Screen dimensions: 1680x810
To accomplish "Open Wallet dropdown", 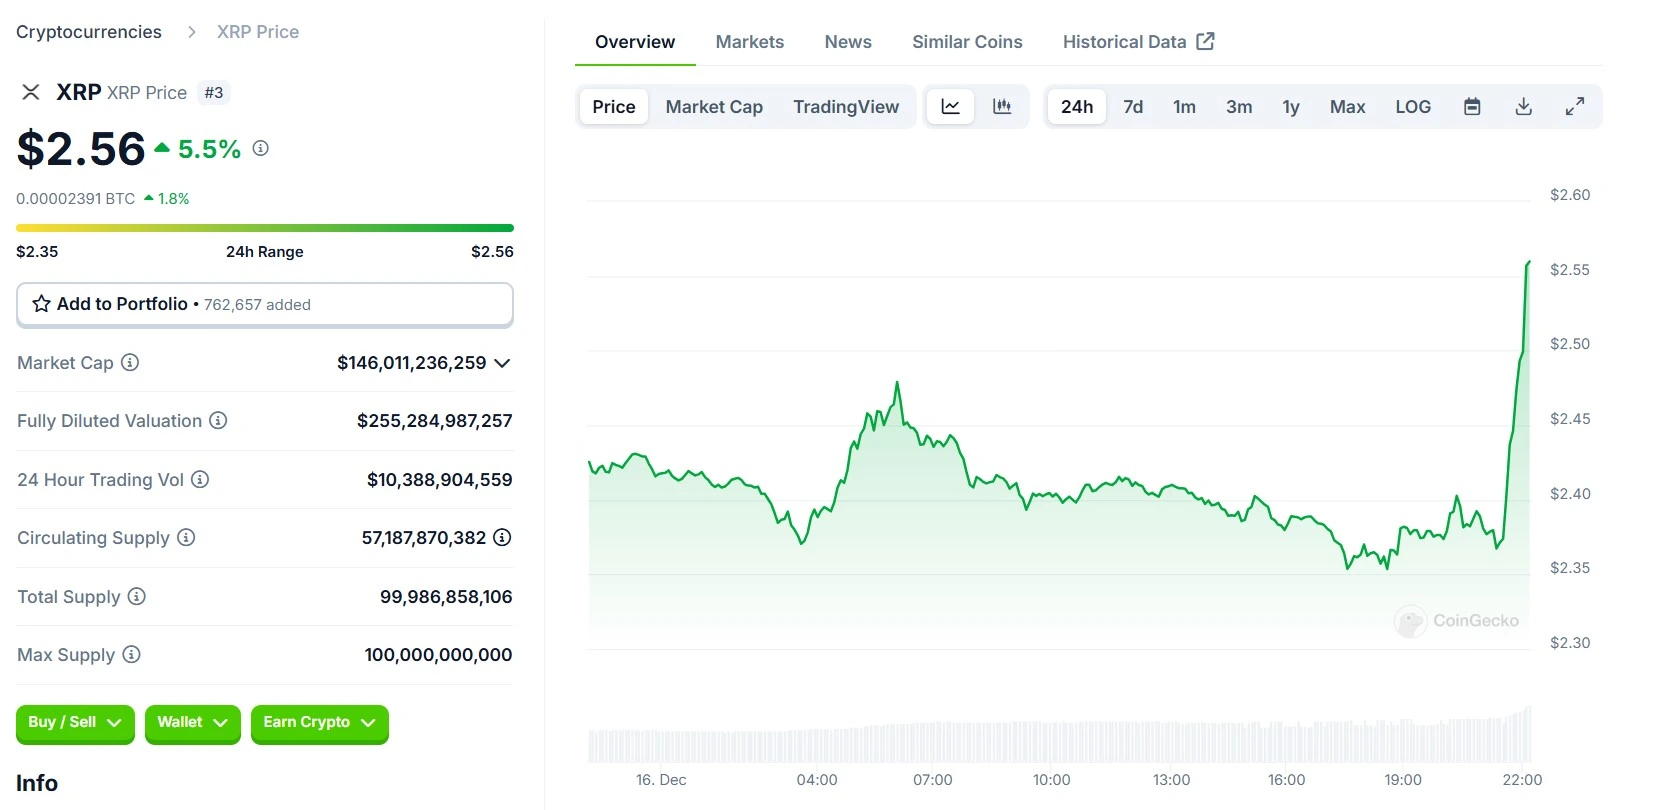I will tap(192, 723).
